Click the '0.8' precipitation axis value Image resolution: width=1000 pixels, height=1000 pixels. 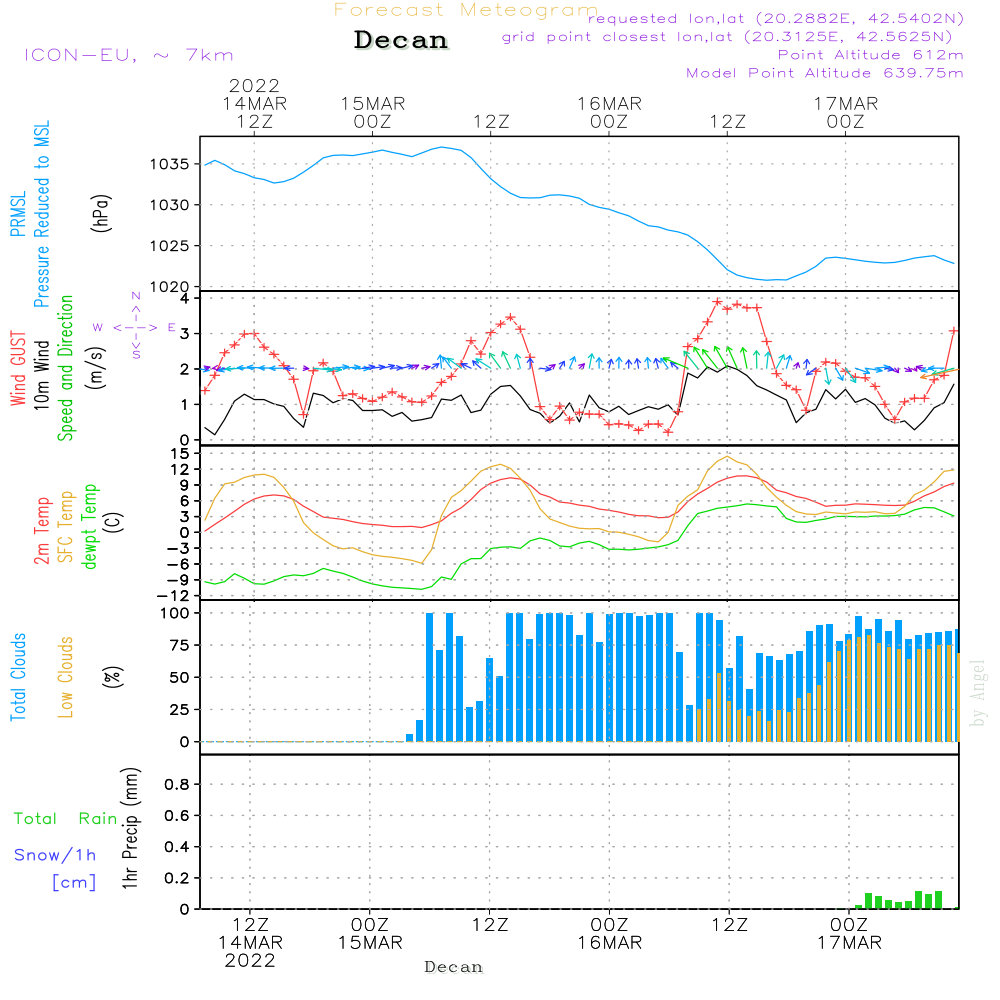tap(177, 784)
